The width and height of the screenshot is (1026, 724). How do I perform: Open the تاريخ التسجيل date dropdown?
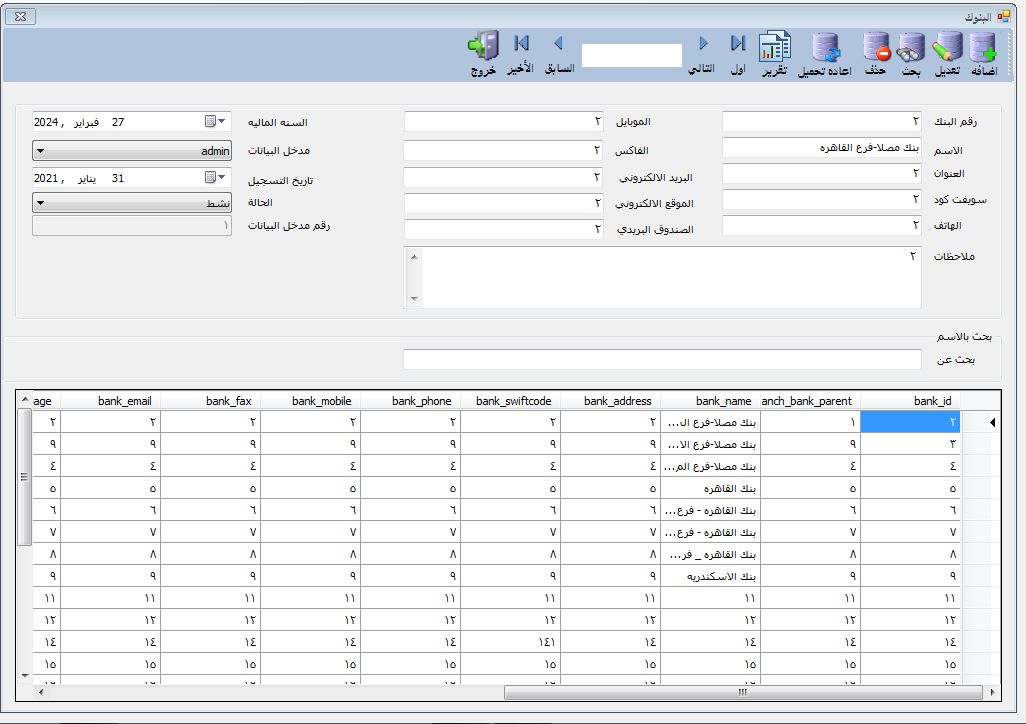(222, 177)
